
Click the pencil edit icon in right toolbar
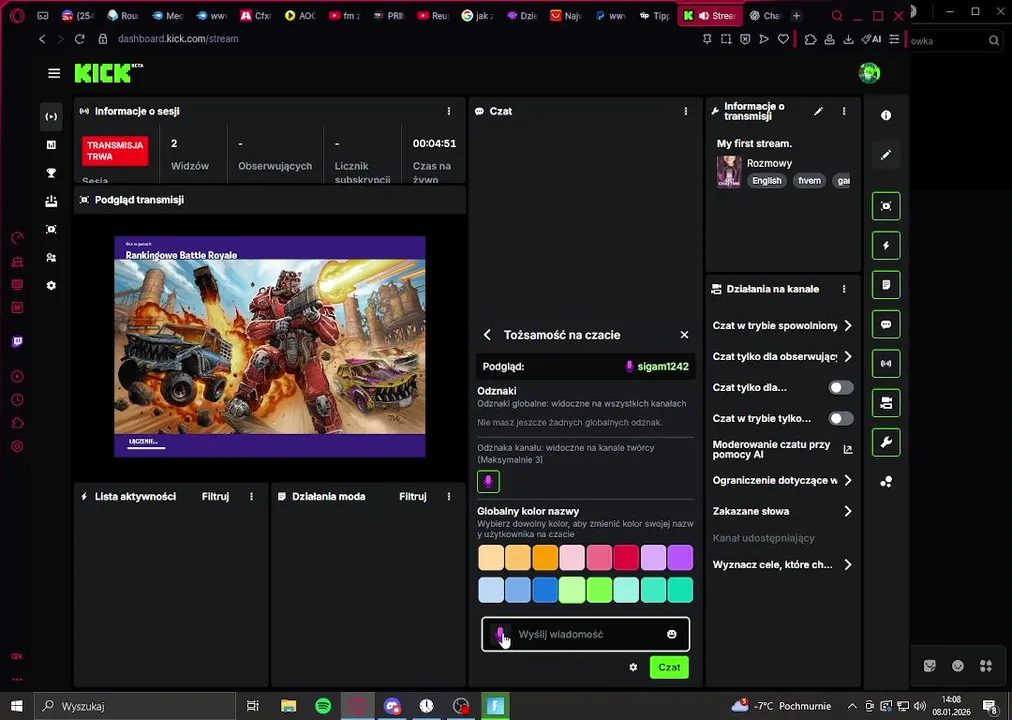pyautogui.click(x=886, y=155)
